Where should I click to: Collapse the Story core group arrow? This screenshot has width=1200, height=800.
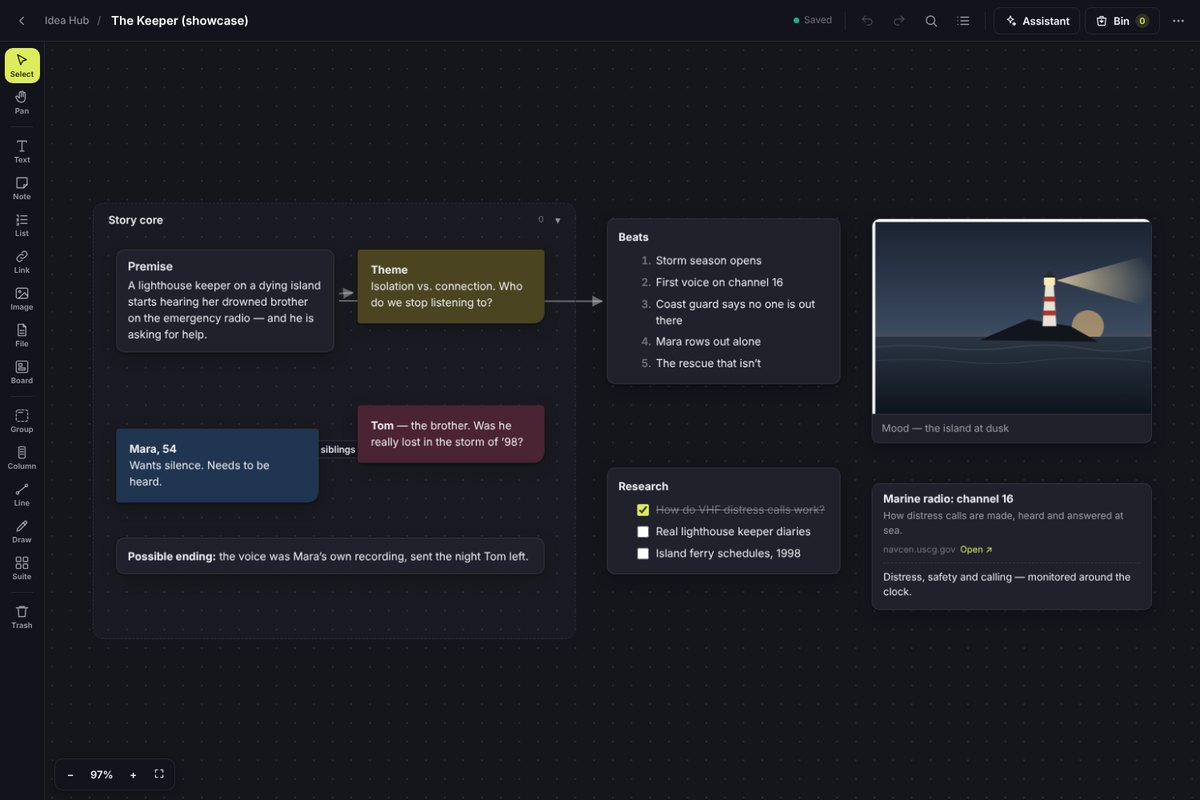[558, 220]
